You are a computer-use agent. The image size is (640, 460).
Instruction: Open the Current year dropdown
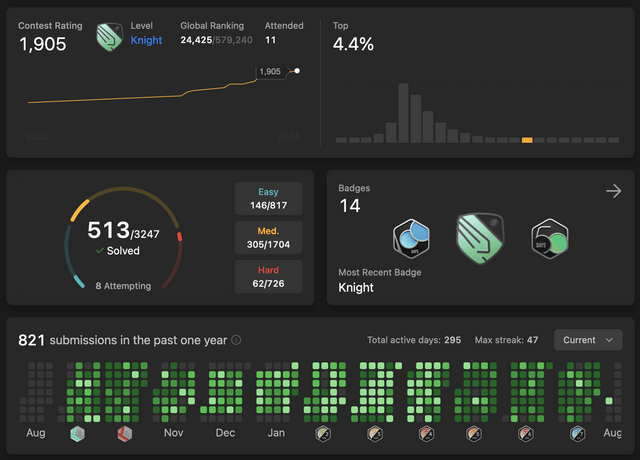coord(588,340)
